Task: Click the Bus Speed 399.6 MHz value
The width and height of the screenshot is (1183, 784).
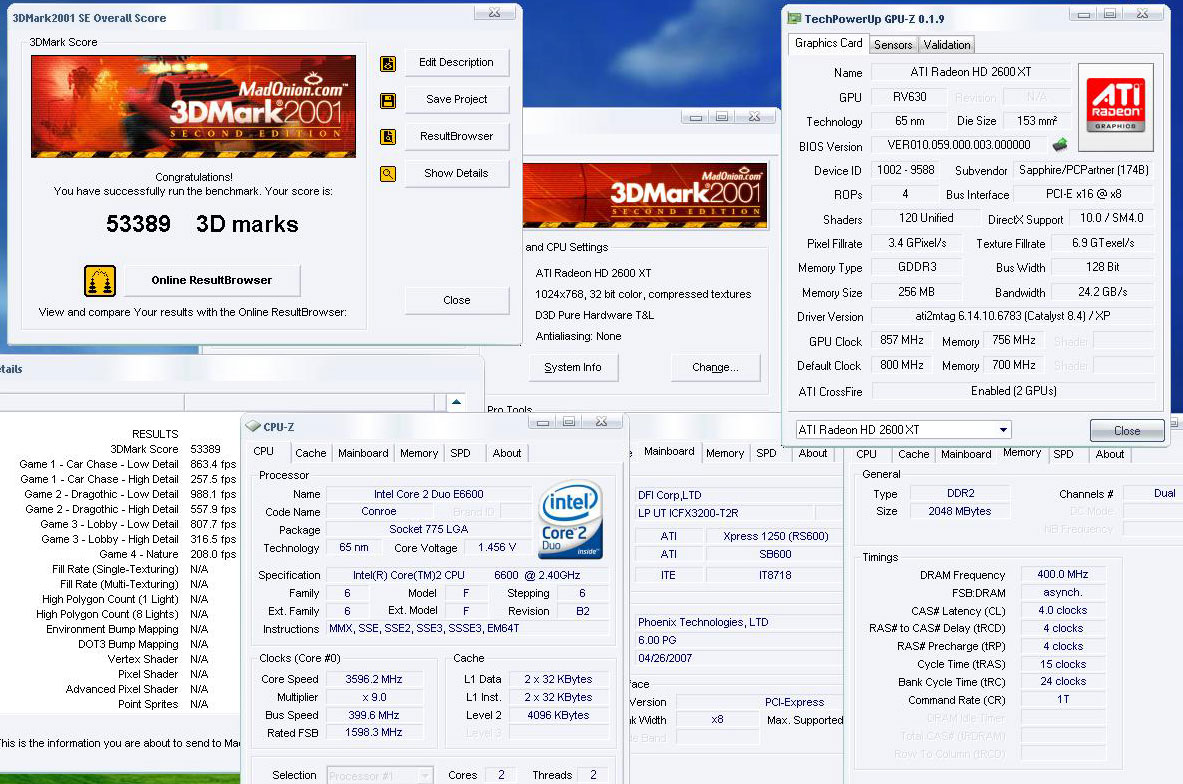Action: [373, 715]
